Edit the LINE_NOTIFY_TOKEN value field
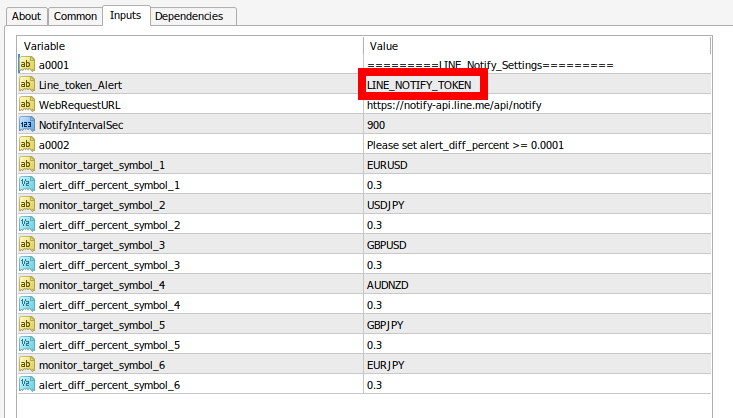The height and width of the screenshot is (418, 733). 418,85
